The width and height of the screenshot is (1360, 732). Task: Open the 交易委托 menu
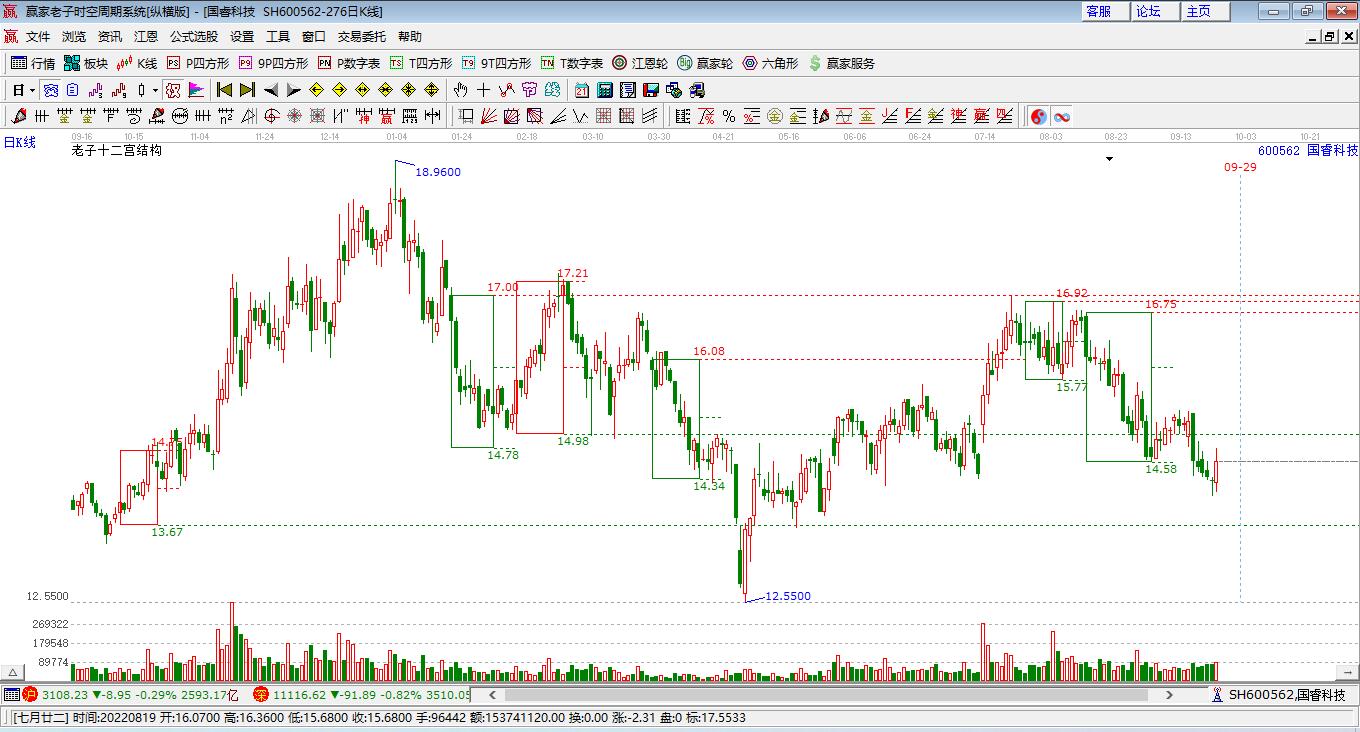point(362,36)
